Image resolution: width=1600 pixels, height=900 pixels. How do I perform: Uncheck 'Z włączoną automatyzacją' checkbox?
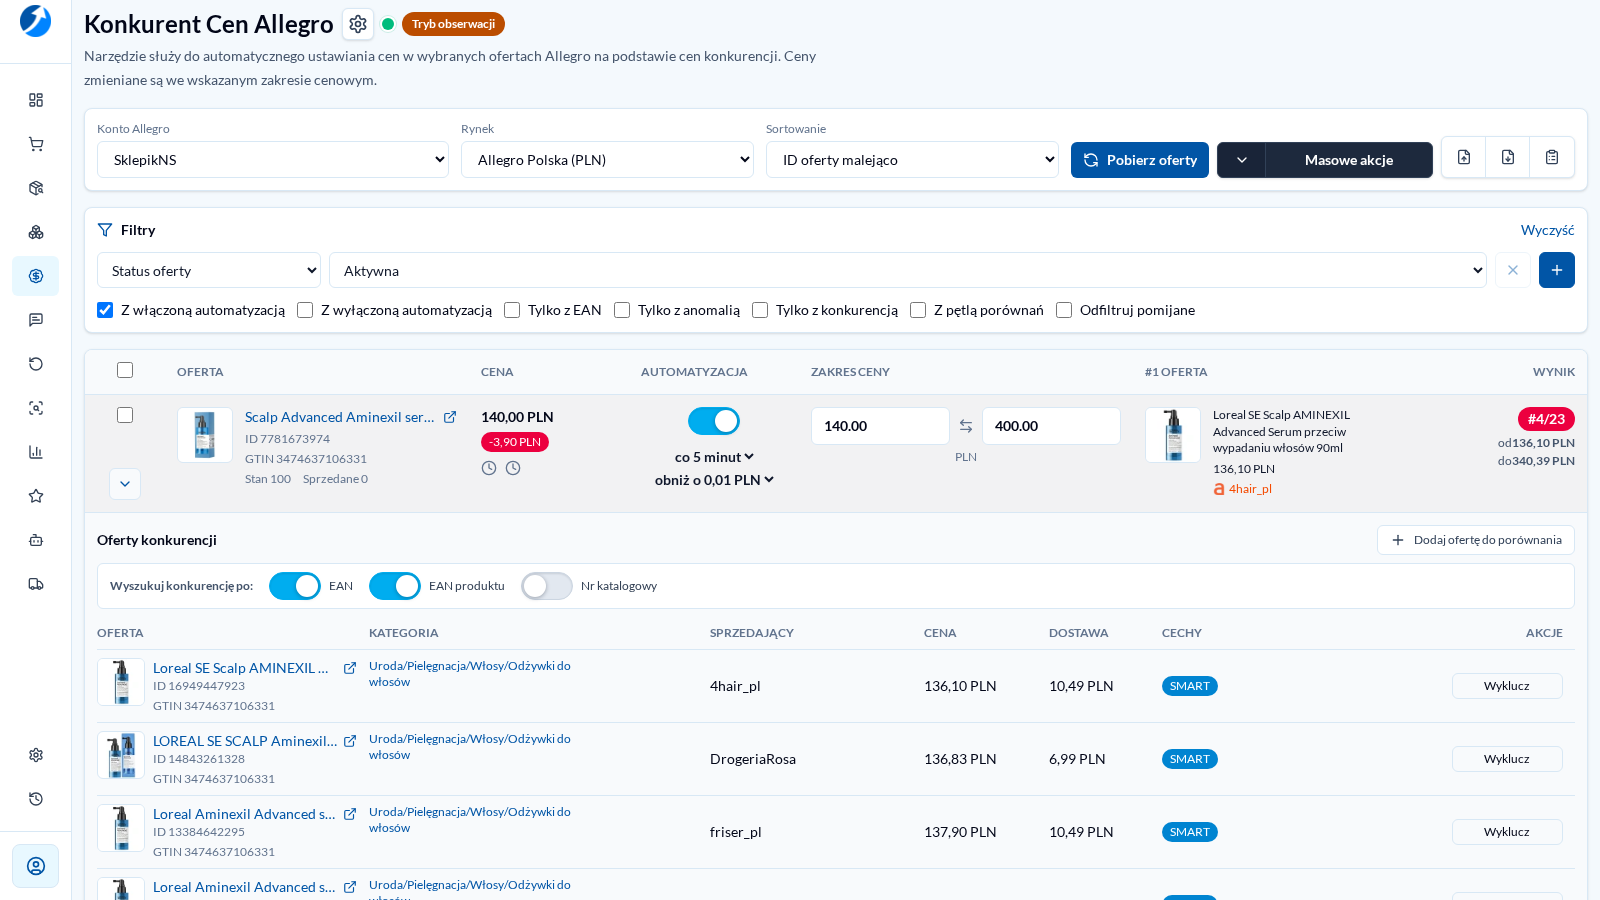tap(105, 310)
